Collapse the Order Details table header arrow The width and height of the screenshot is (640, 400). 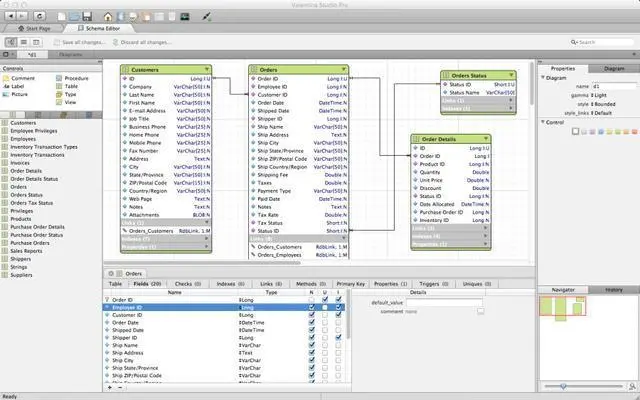(x=486, y=139)
